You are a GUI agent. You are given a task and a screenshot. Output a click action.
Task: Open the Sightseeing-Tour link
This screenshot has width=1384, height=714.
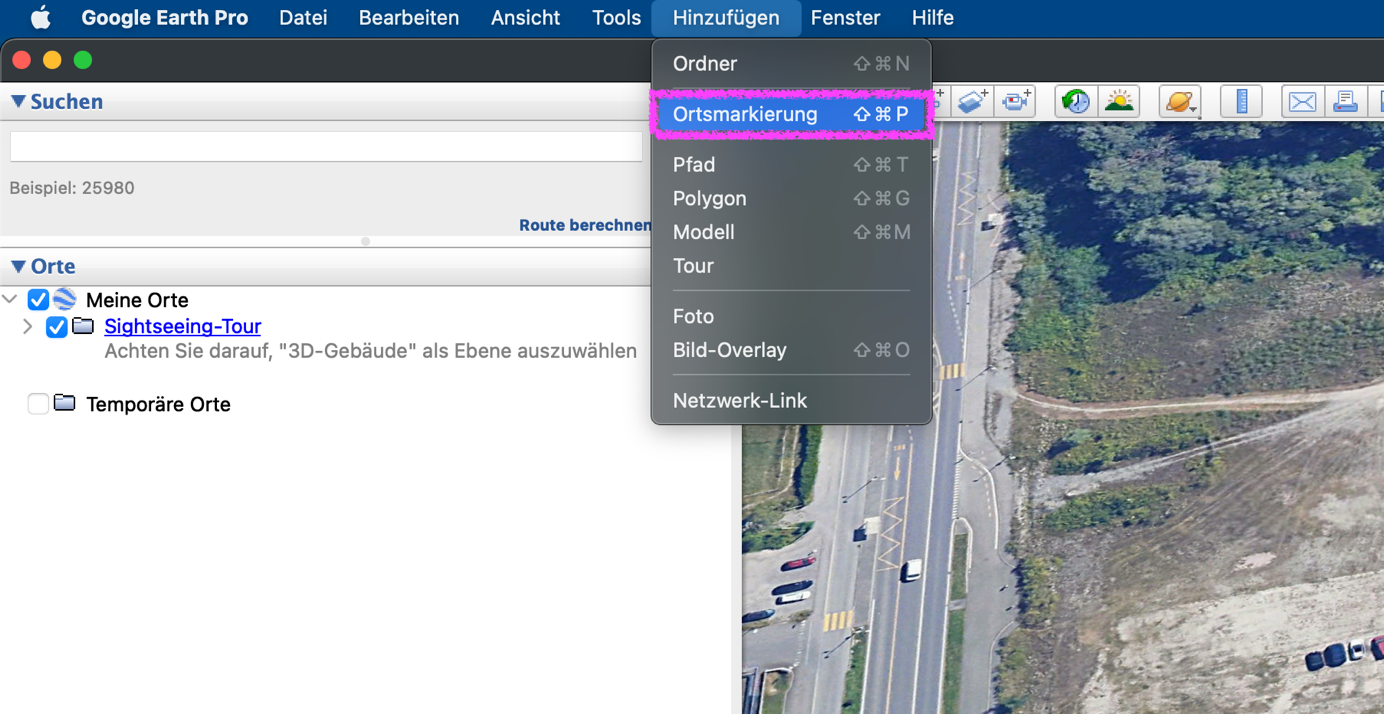pyautogui.click(x=182, y=326)
